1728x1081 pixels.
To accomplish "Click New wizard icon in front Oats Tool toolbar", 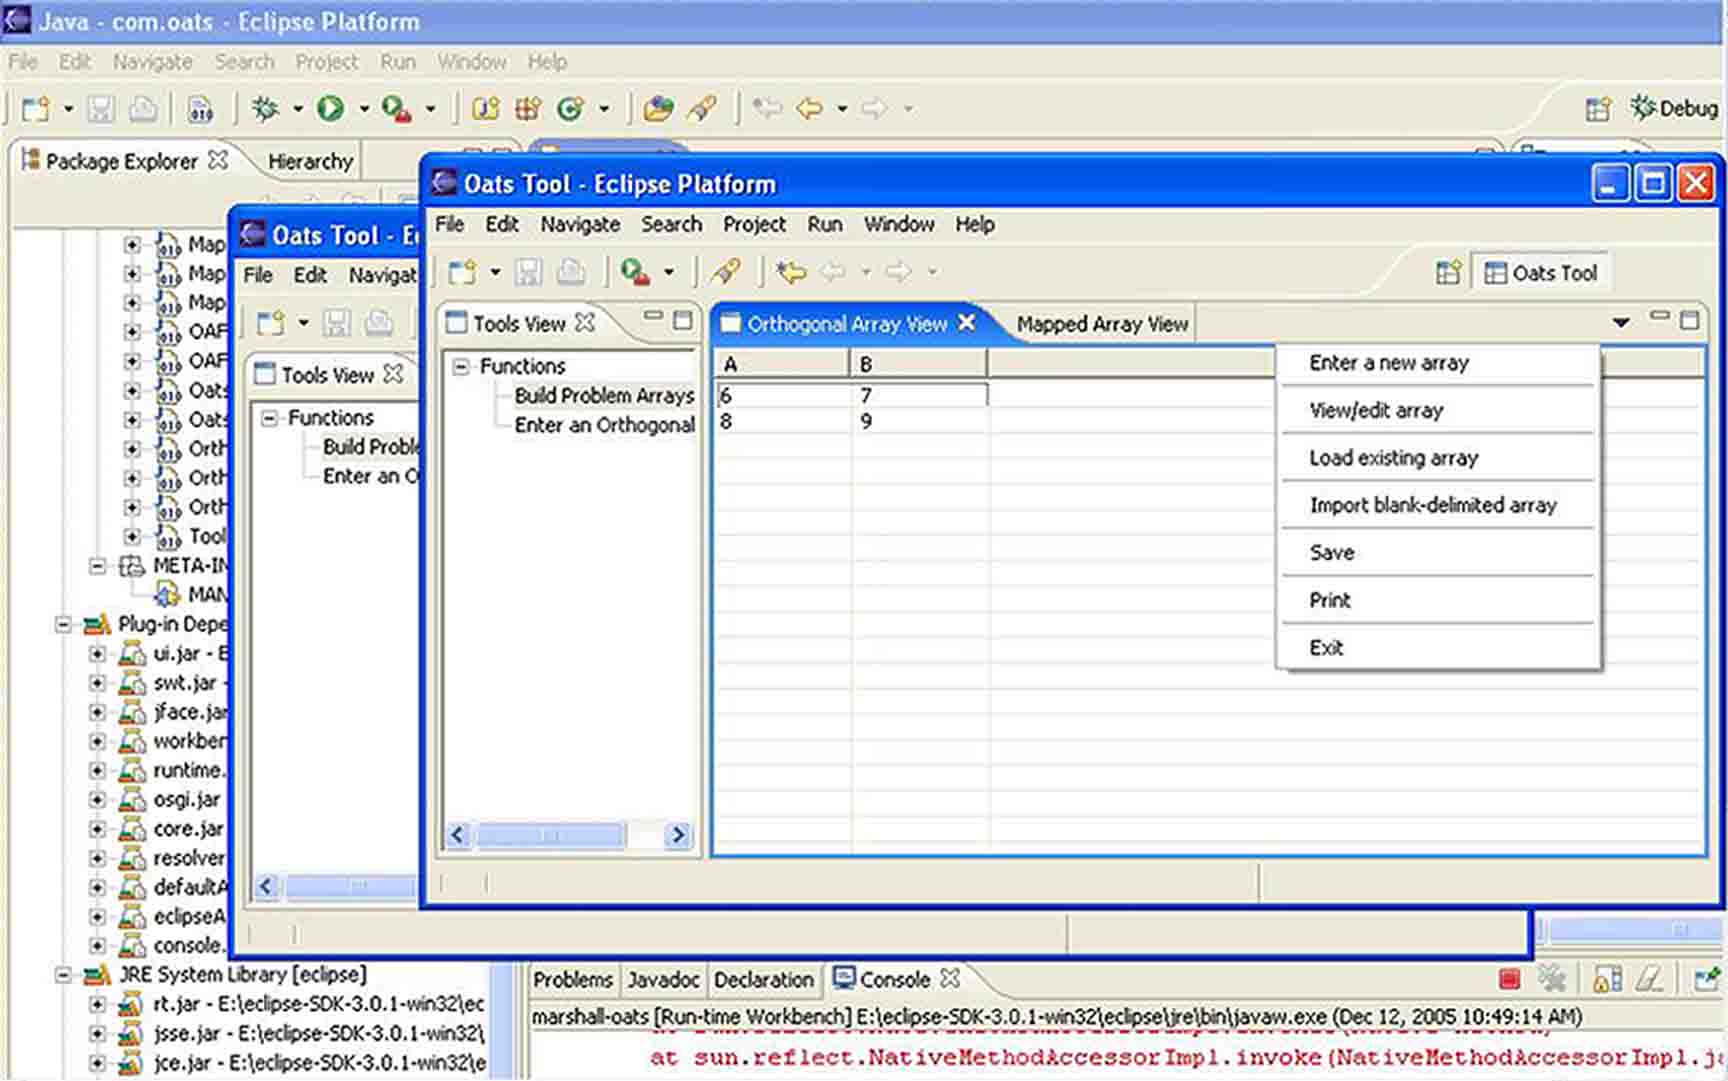I will [x=462, y=272].
